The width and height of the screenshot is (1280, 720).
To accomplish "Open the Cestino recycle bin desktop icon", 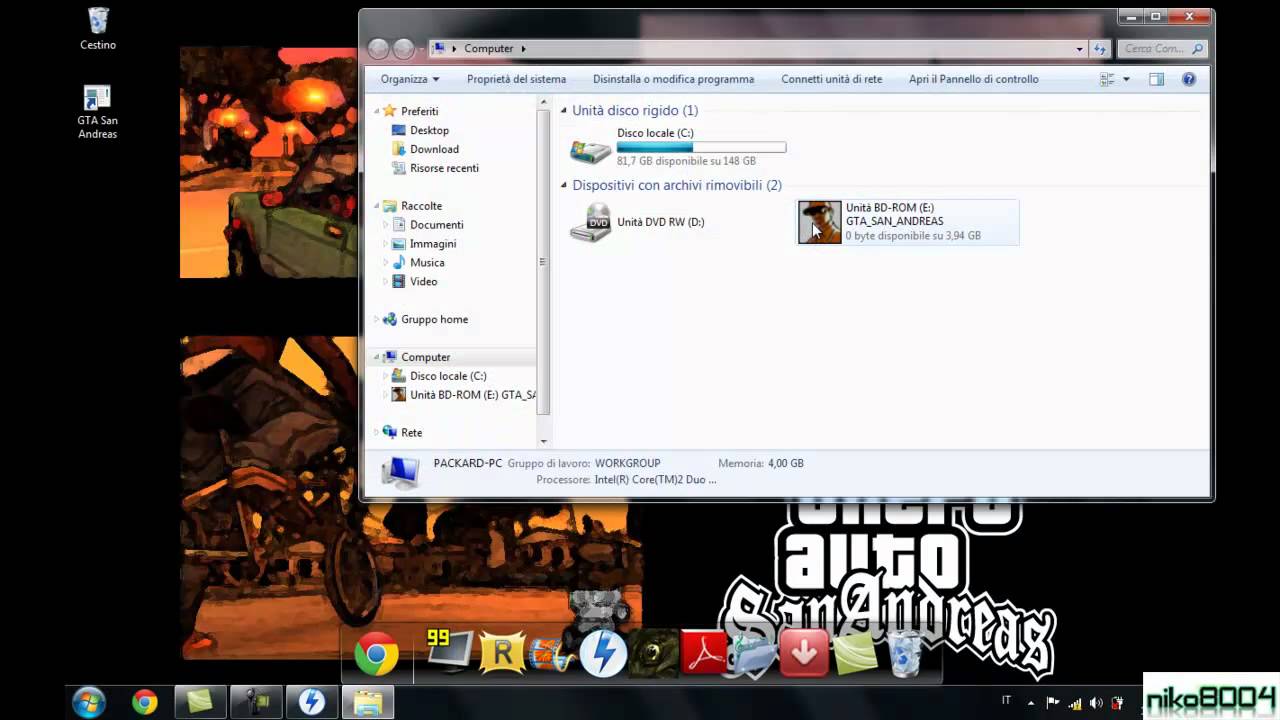I will click(98, 28).
